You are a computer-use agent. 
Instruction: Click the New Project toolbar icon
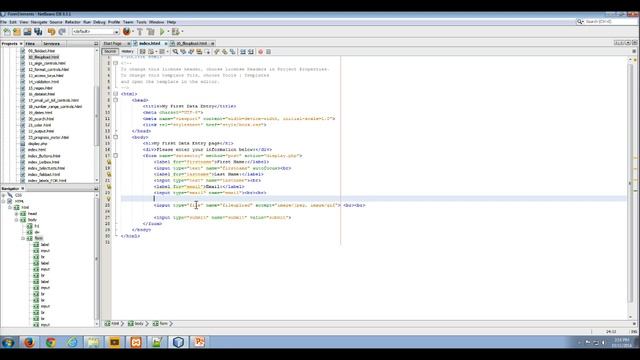[x=17, y=32]
